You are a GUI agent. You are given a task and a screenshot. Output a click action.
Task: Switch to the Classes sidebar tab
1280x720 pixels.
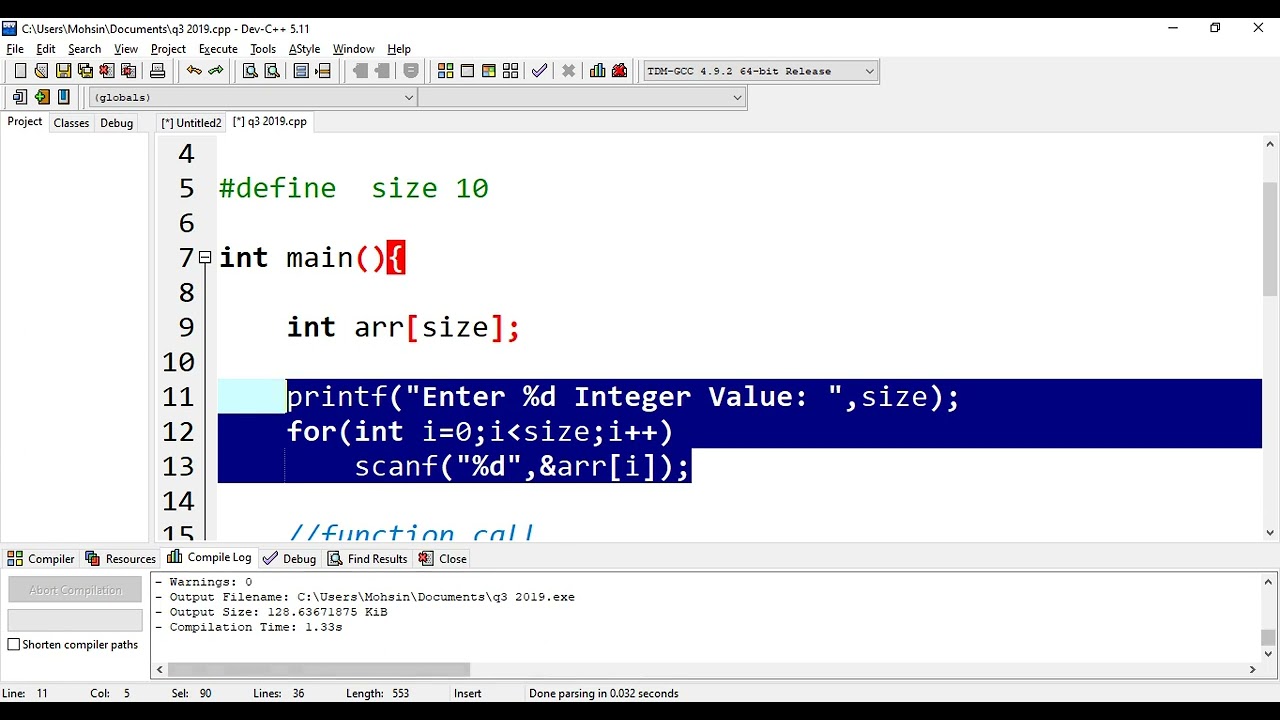pos(71,123)
